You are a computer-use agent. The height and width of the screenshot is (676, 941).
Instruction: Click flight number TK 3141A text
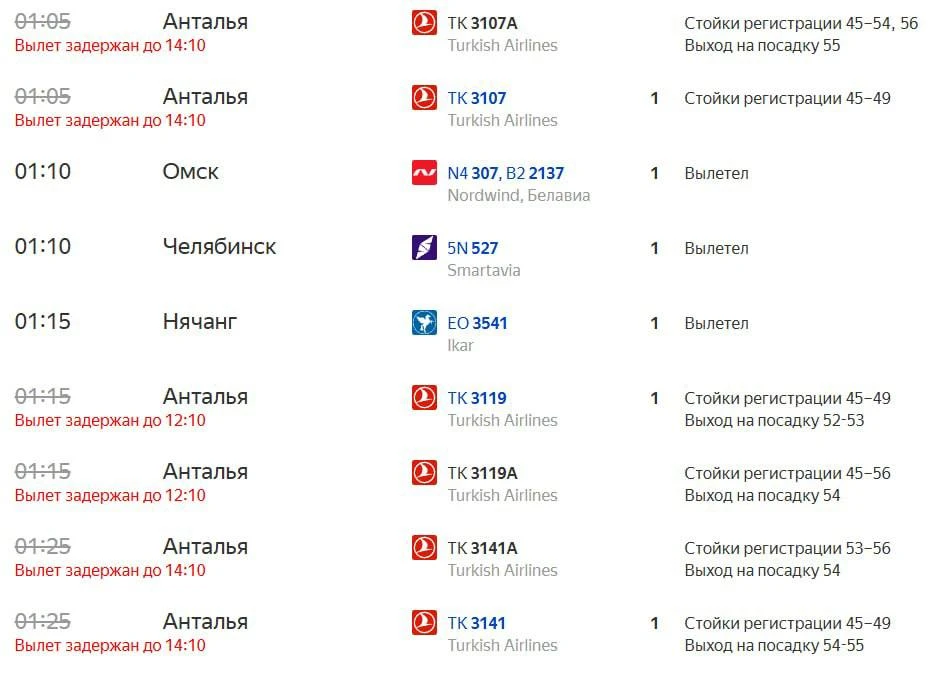(483, 548)
